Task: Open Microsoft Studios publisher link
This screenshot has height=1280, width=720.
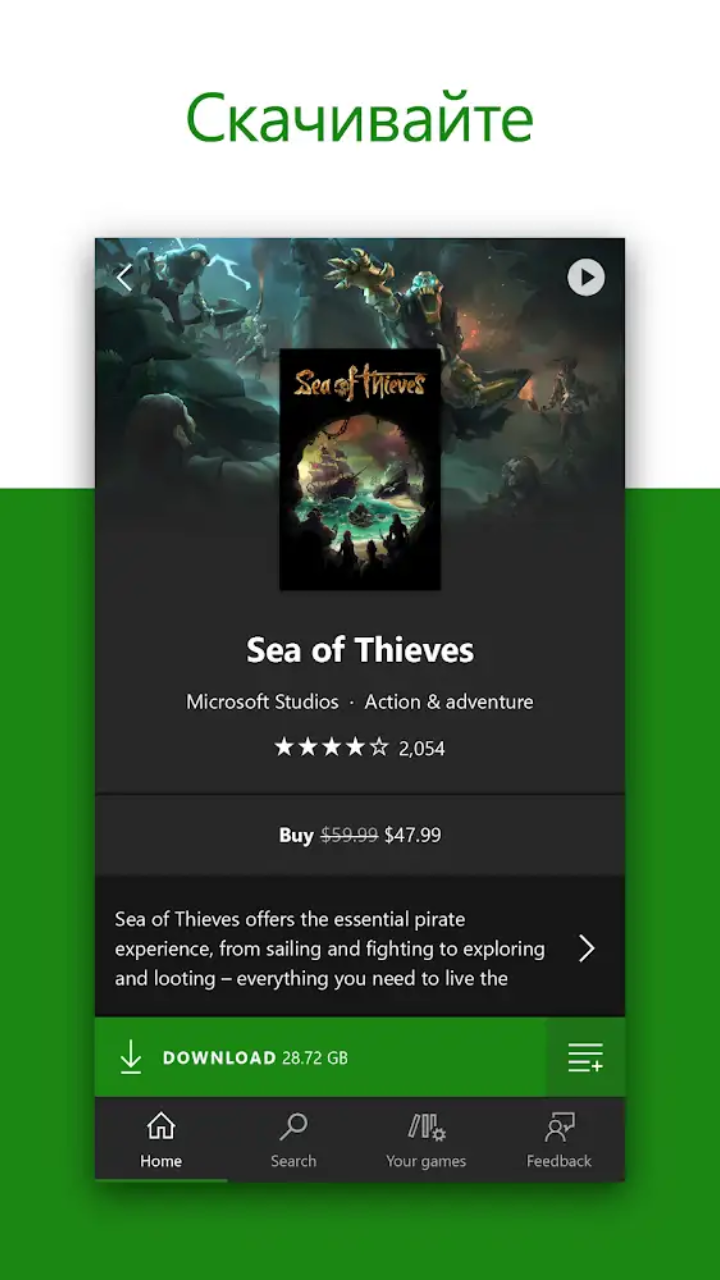Action: click(x=262, y=702)
